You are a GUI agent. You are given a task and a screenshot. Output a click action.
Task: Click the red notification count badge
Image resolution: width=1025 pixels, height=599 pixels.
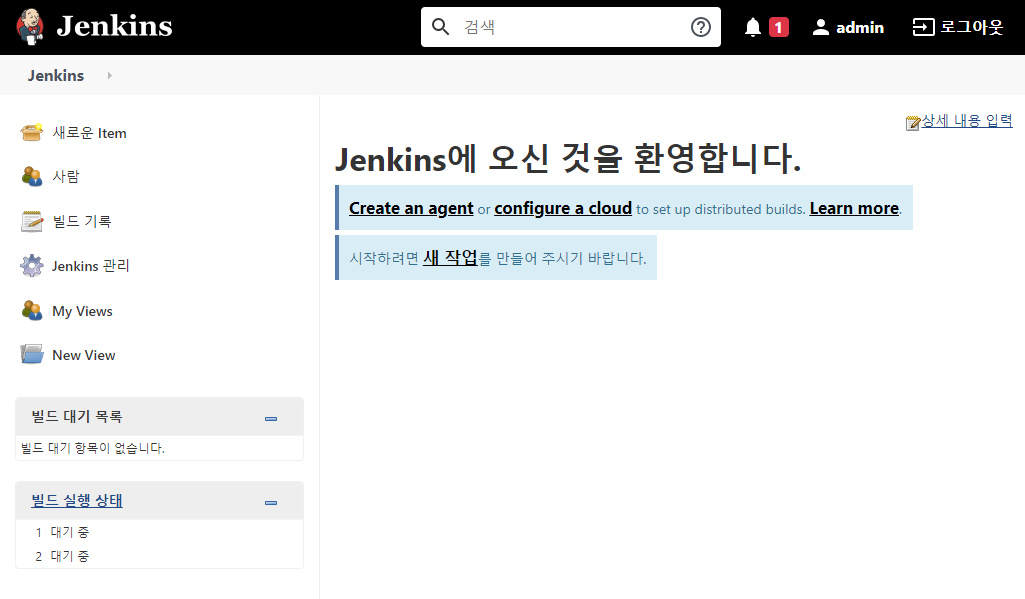point(779,27)
